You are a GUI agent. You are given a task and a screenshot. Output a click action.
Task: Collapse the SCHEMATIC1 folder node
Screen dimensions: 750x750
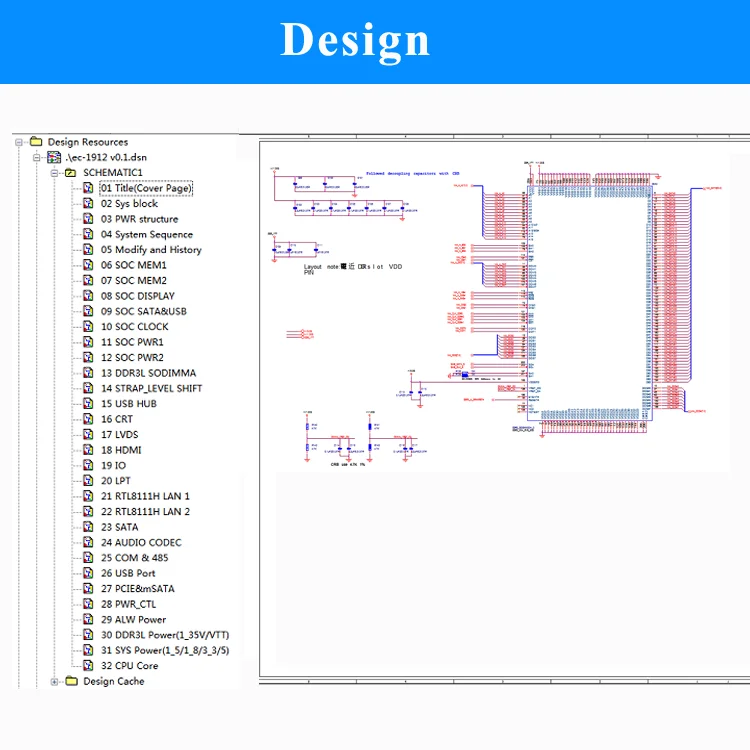[x=55, y=173]
